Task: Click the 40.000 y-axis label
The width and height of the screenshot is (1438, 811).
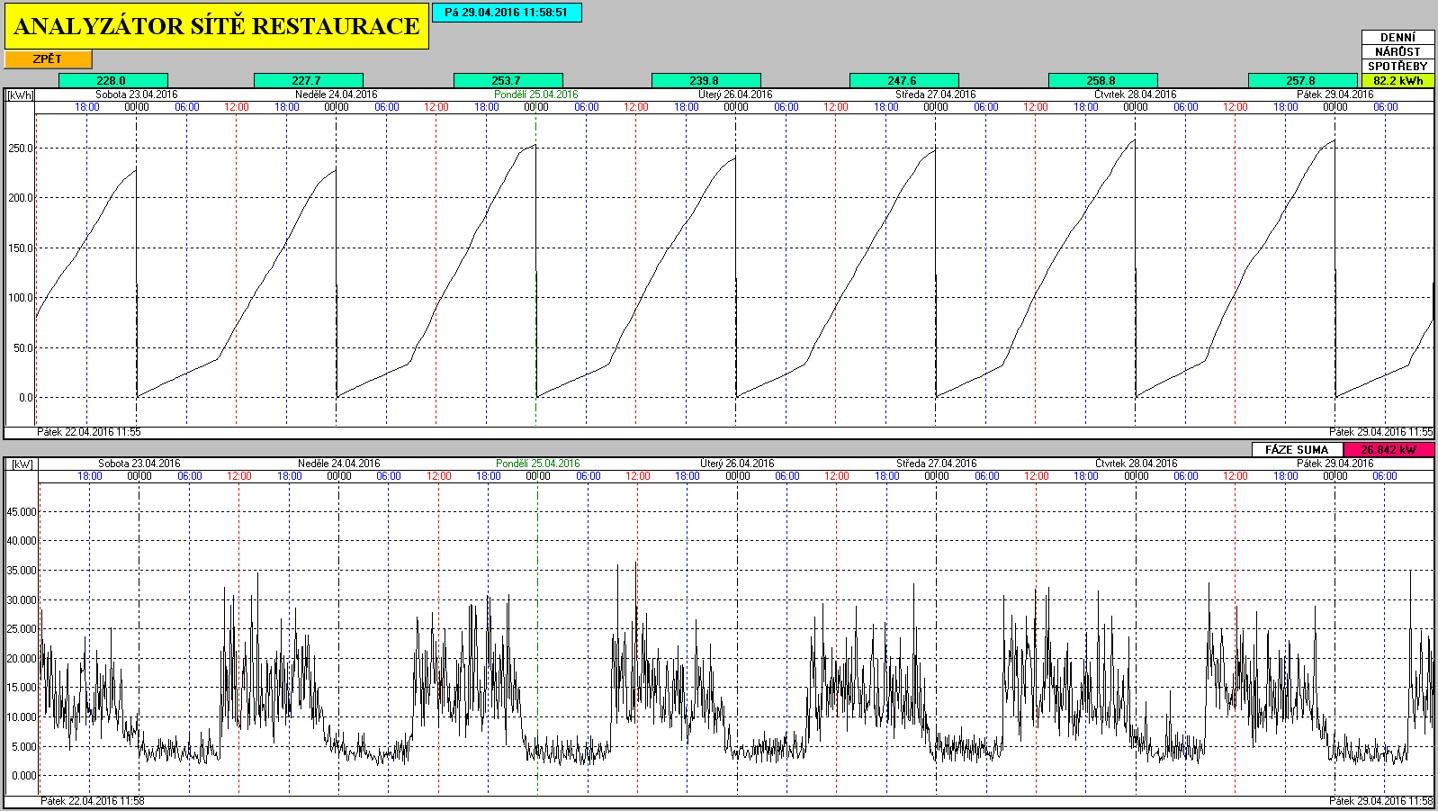Action: [21, 541]
